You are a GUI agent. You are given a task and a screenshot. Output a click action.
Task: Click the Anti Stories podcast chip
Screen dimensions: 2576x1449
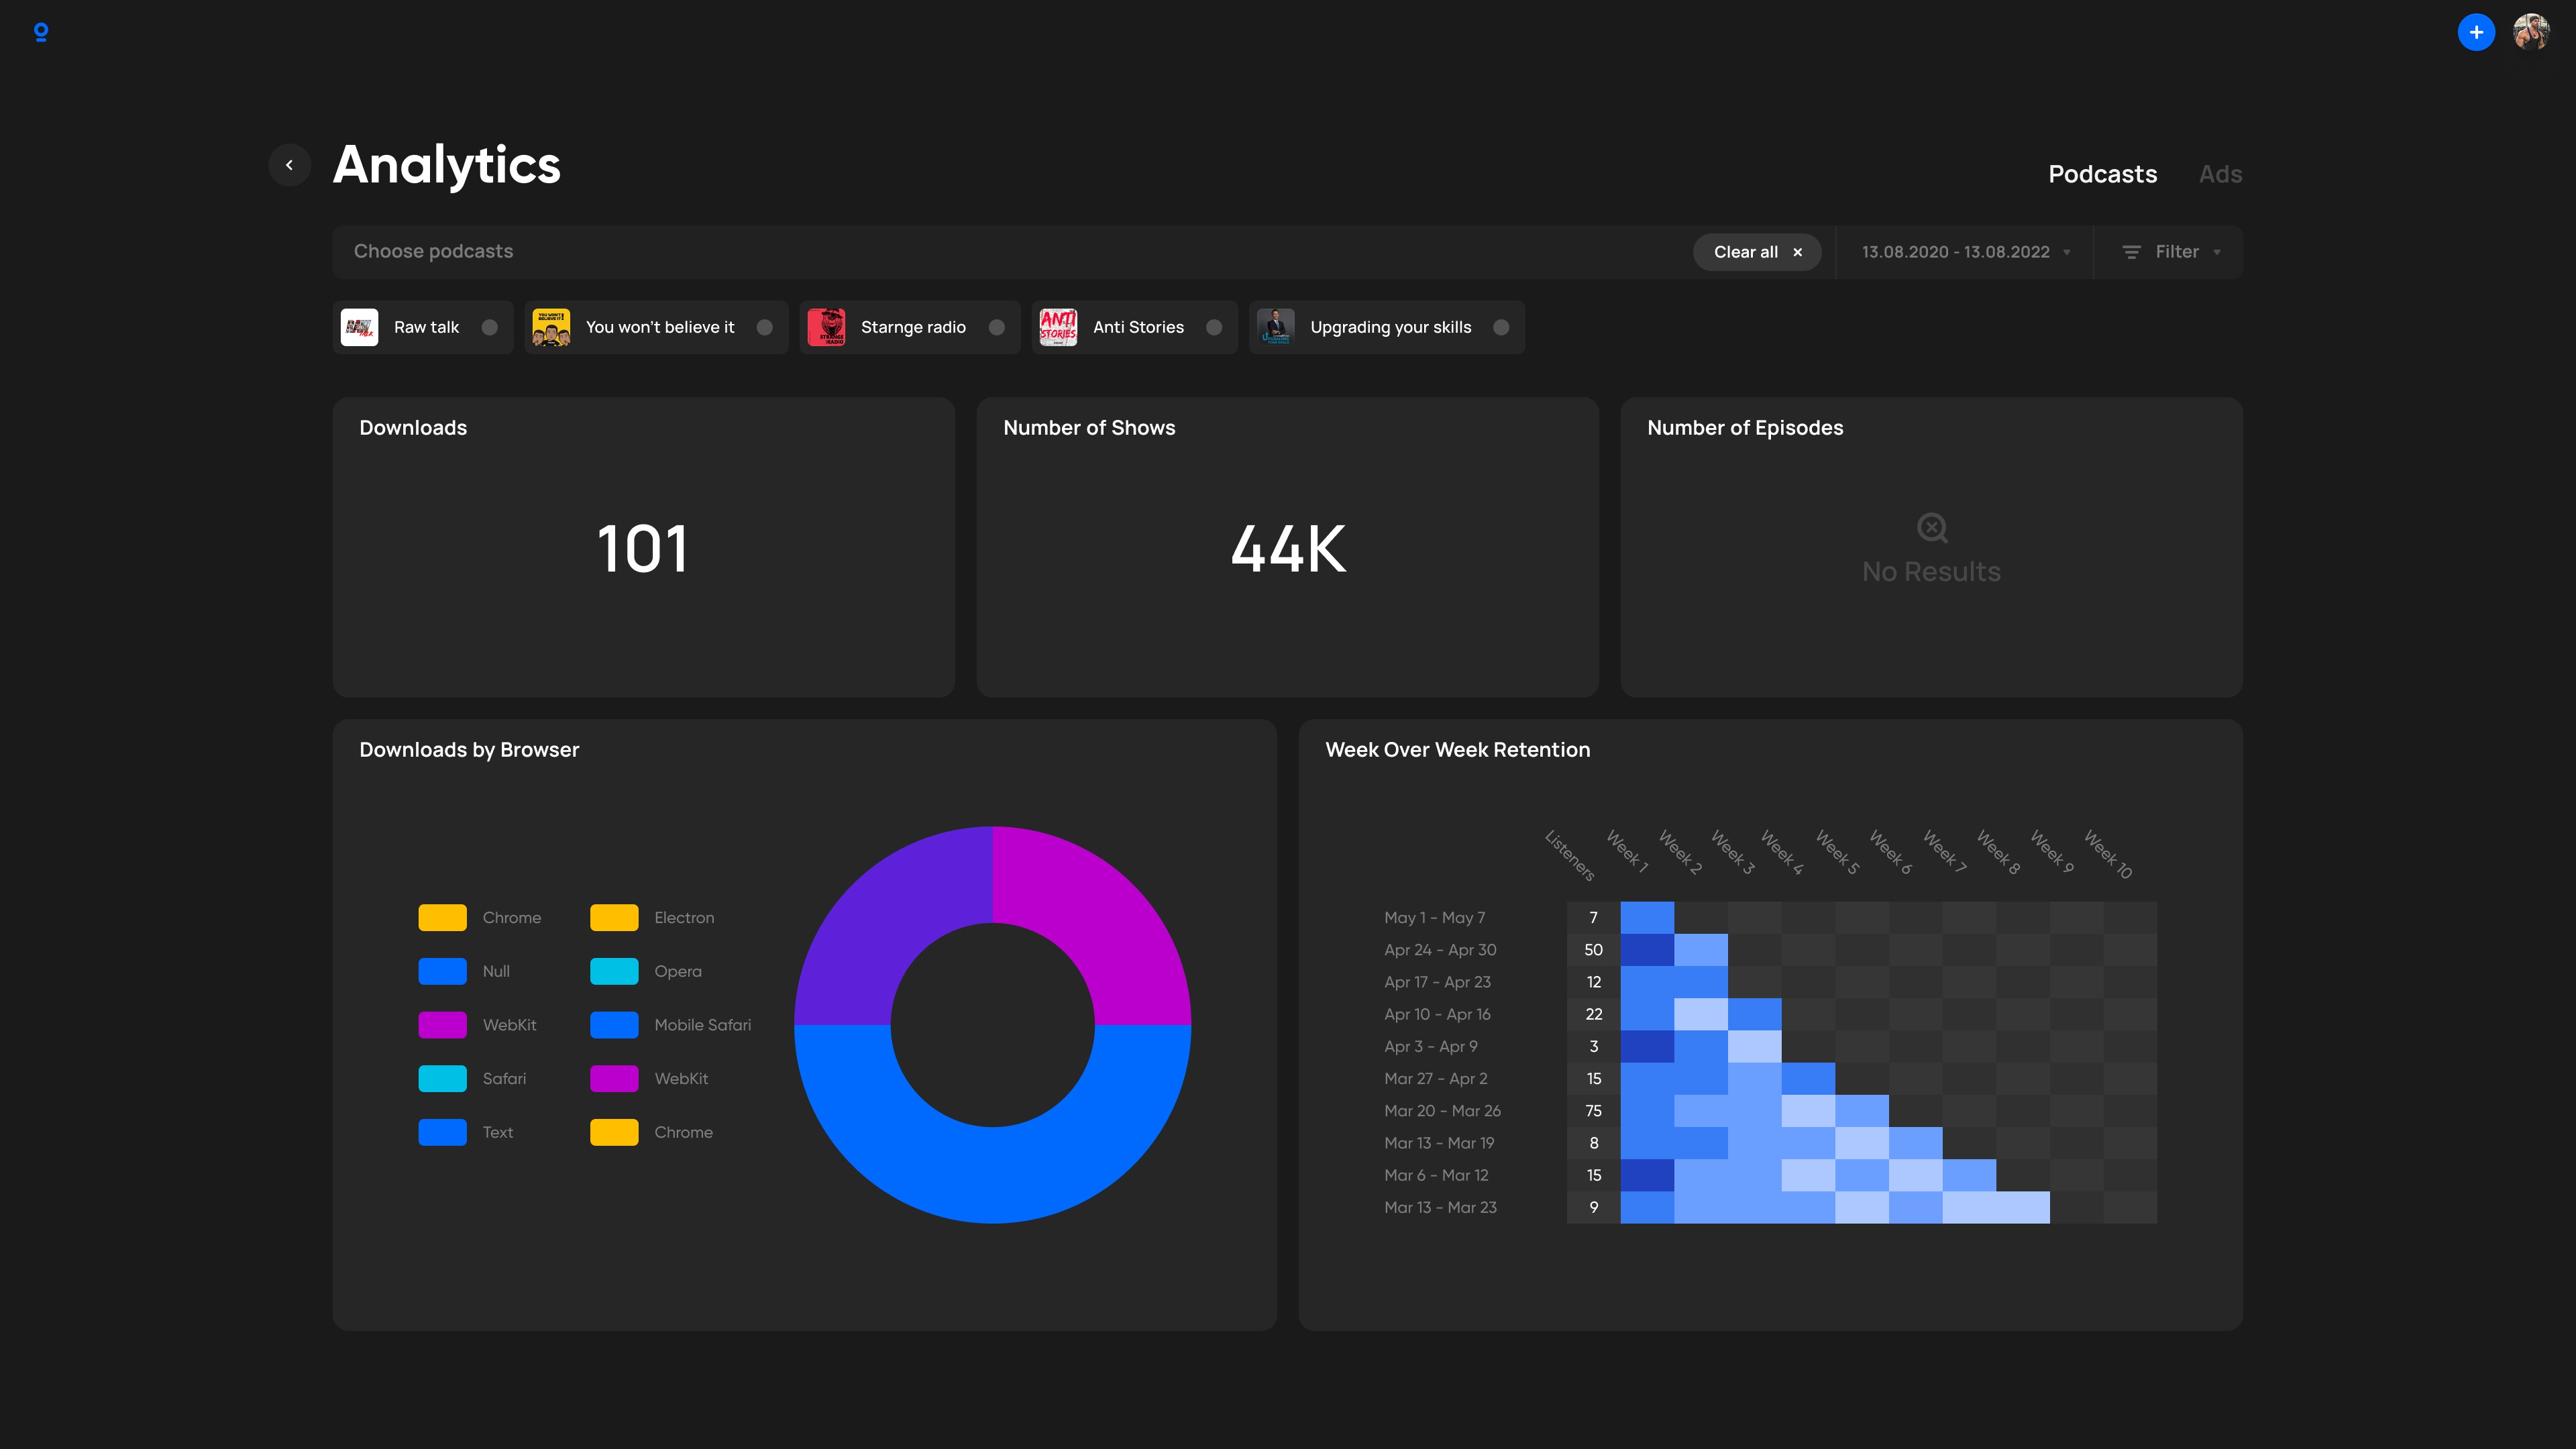[x=1137, y=327]
